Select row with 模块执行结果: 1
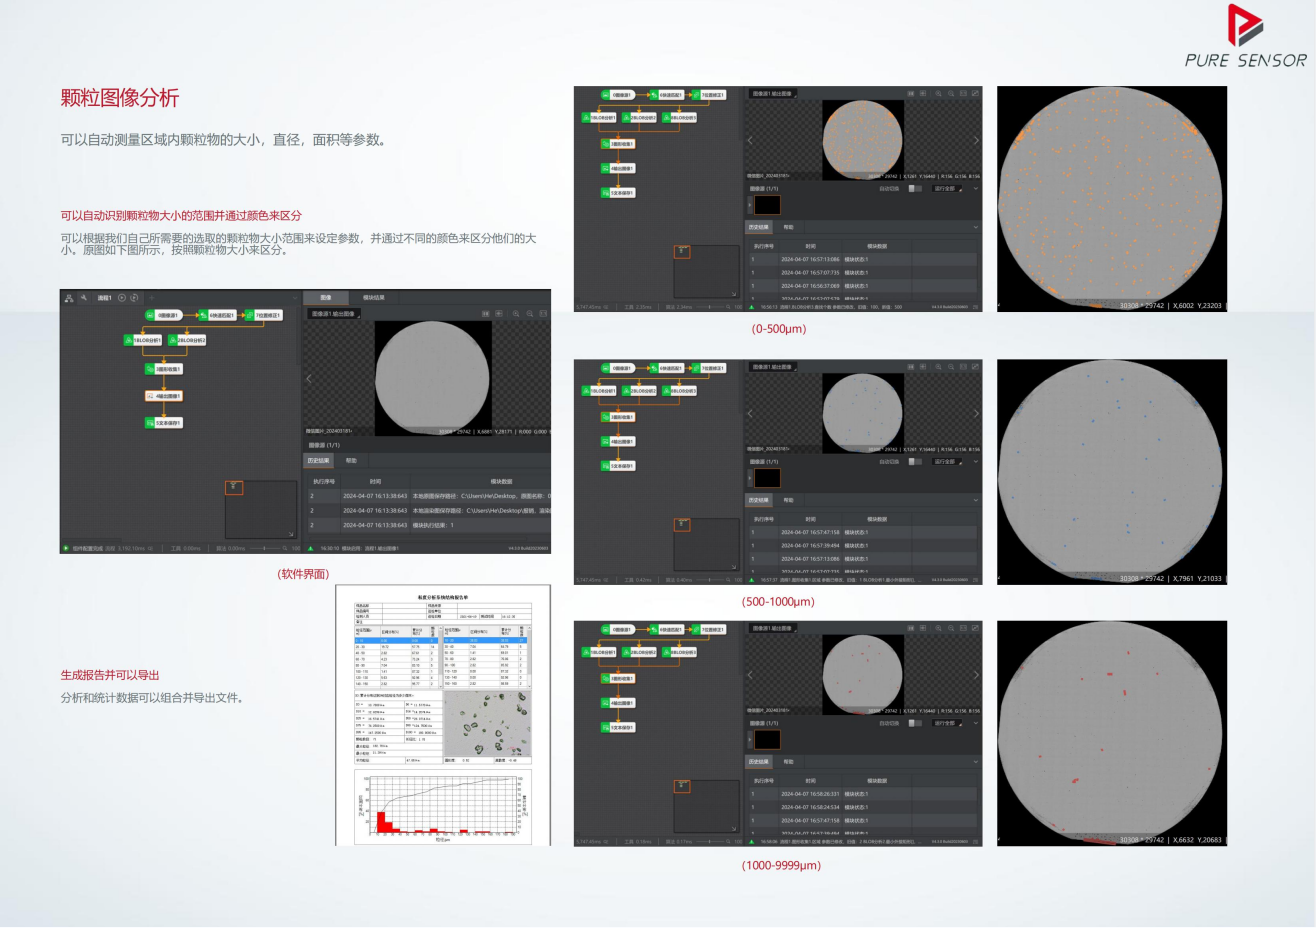Image resolution: width=1316 pixels, height=928 pixels. 427,524
